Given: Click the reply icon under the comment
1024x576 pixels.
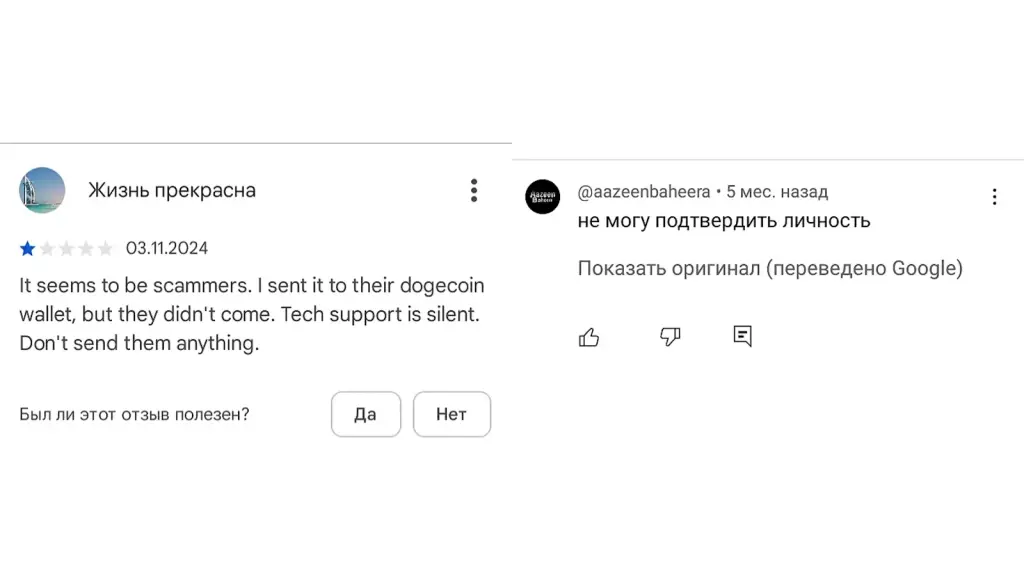Looking at the screenshot, I should pos(743,336).
